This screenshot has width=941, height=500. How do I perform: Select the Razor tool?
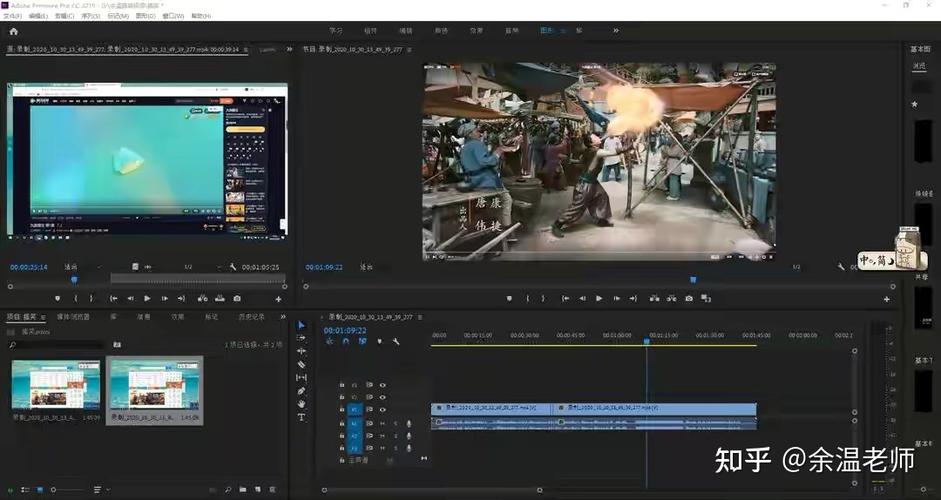pyautogui.click(x=301, y=364)
